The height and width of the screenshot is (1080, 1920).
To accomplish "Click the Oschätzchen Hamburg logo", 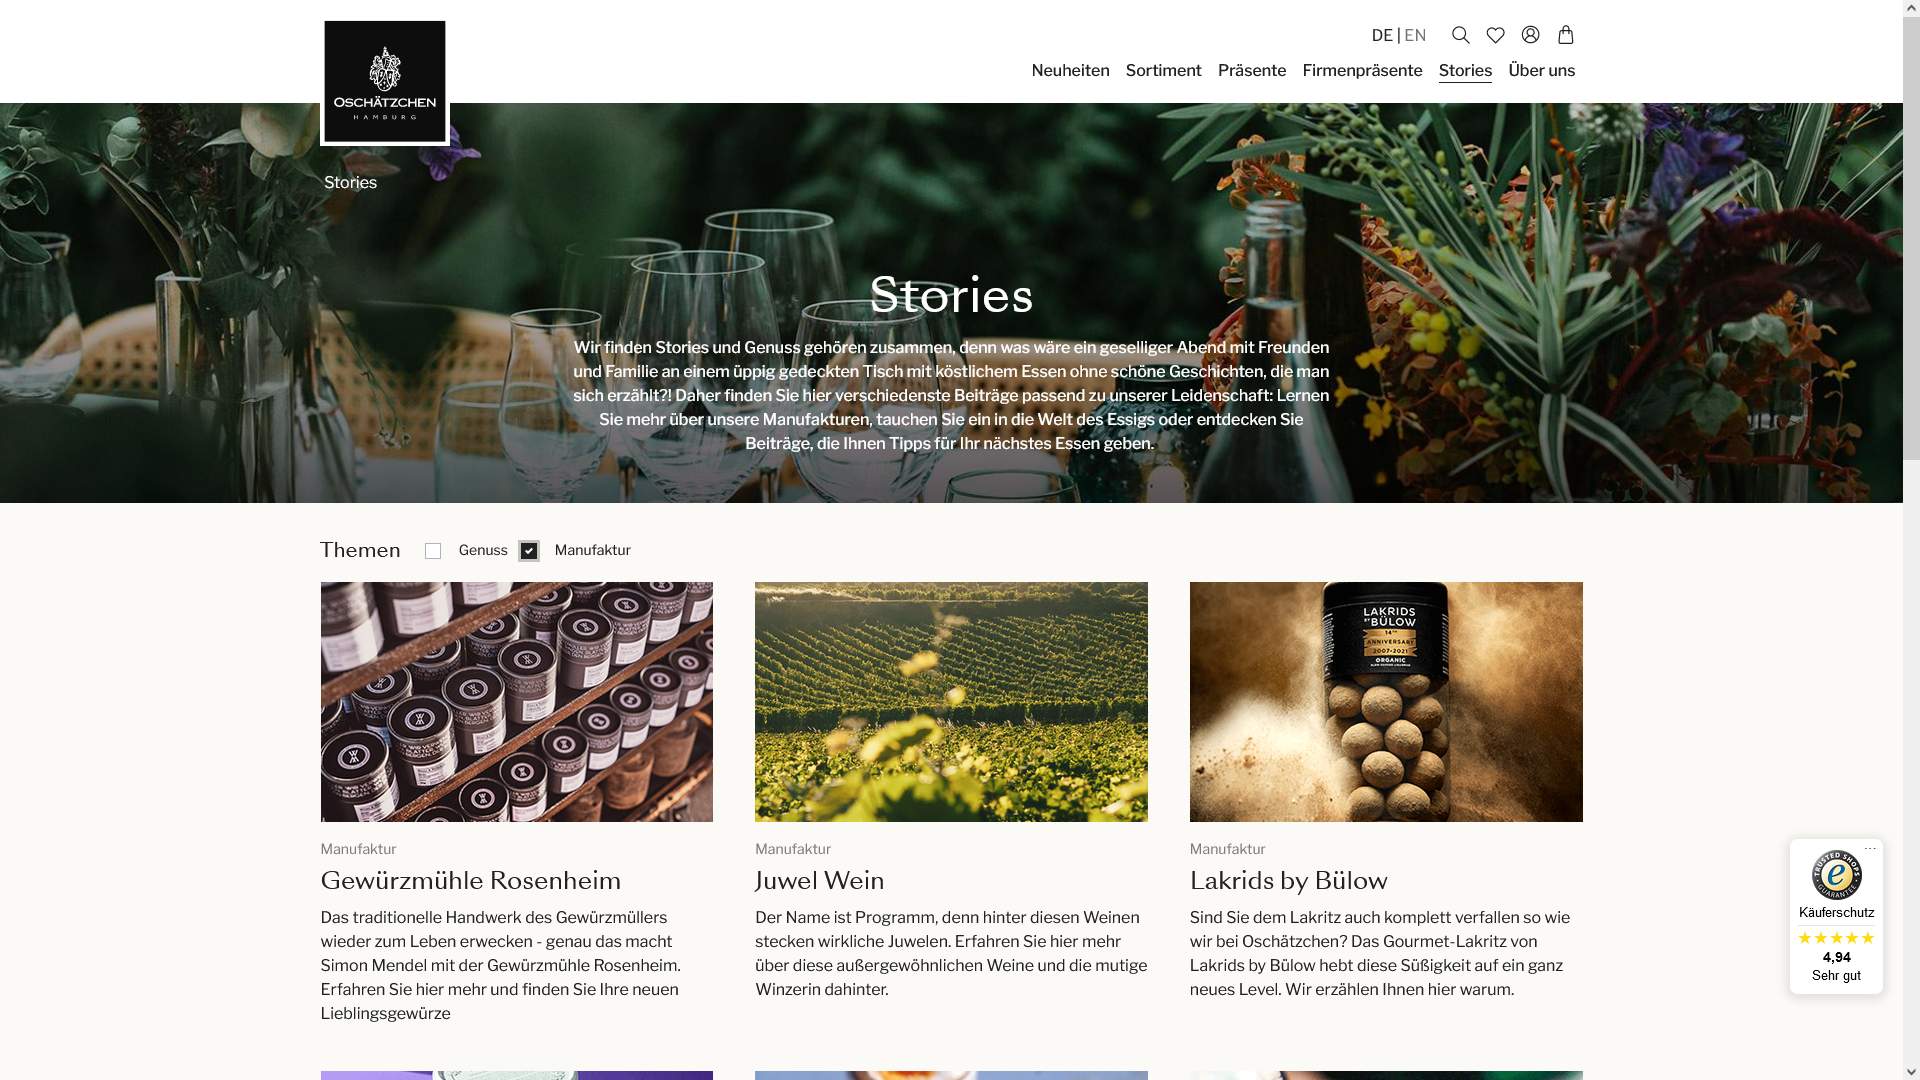I will coord(385,82).
